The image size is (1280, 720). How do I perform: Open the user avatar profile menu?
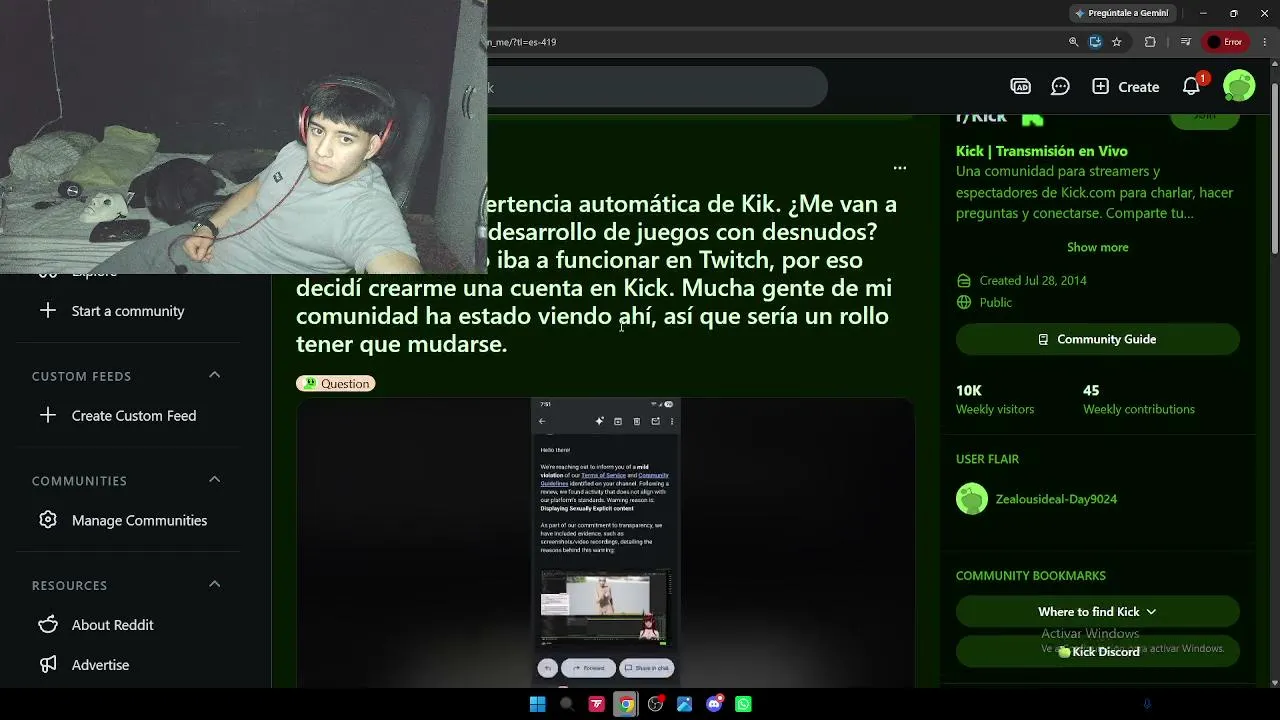(x=1239, y=86)
